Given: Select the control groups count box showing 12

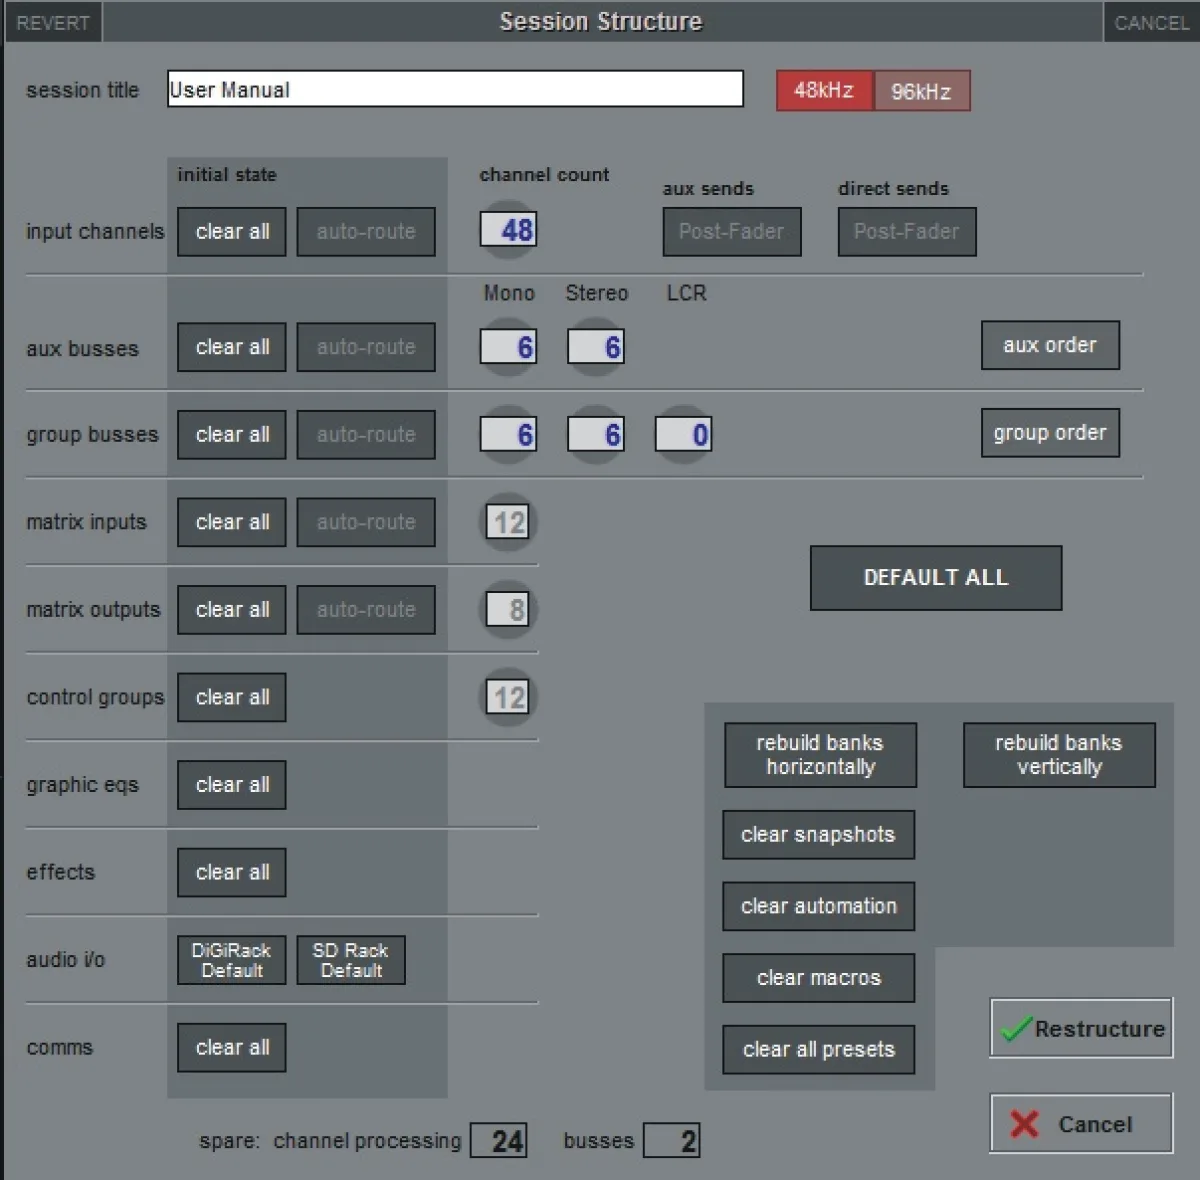Looking at the screenshot, I should 509,697.
